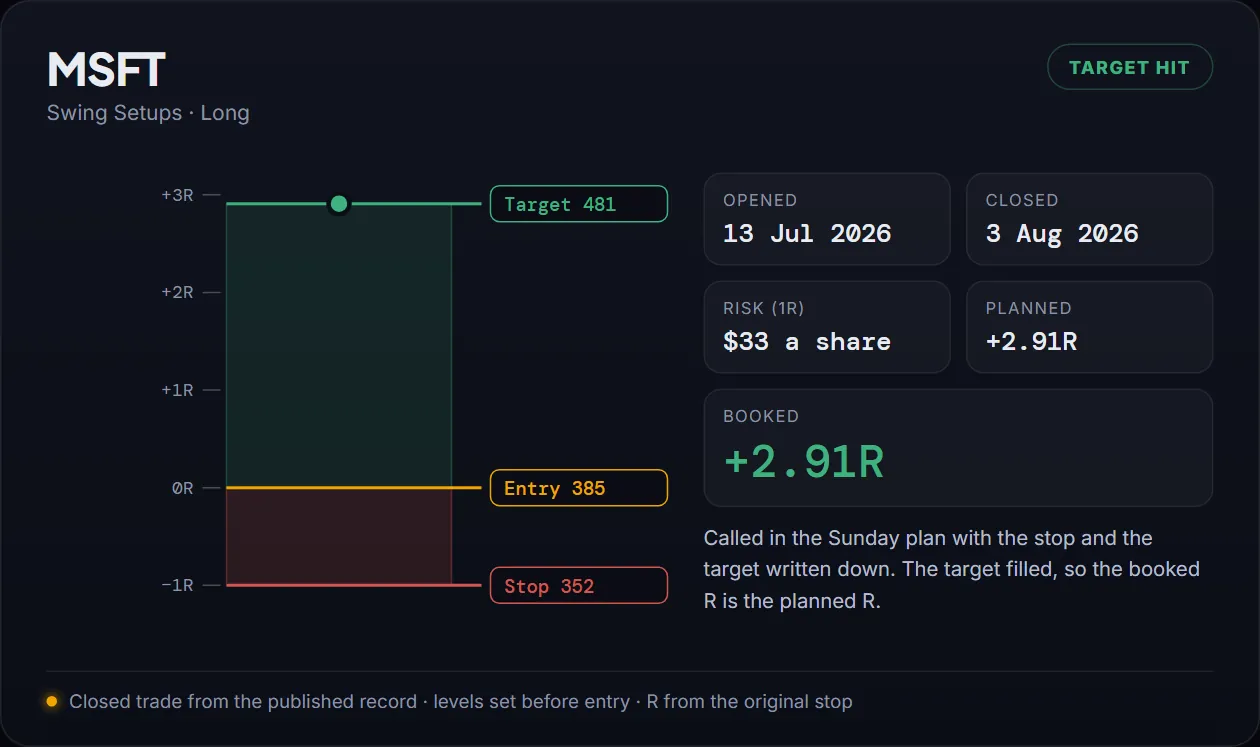Click the BOOKED +2.91R result card
This screenshot has width=1260, height=747.
coord(958,448)
